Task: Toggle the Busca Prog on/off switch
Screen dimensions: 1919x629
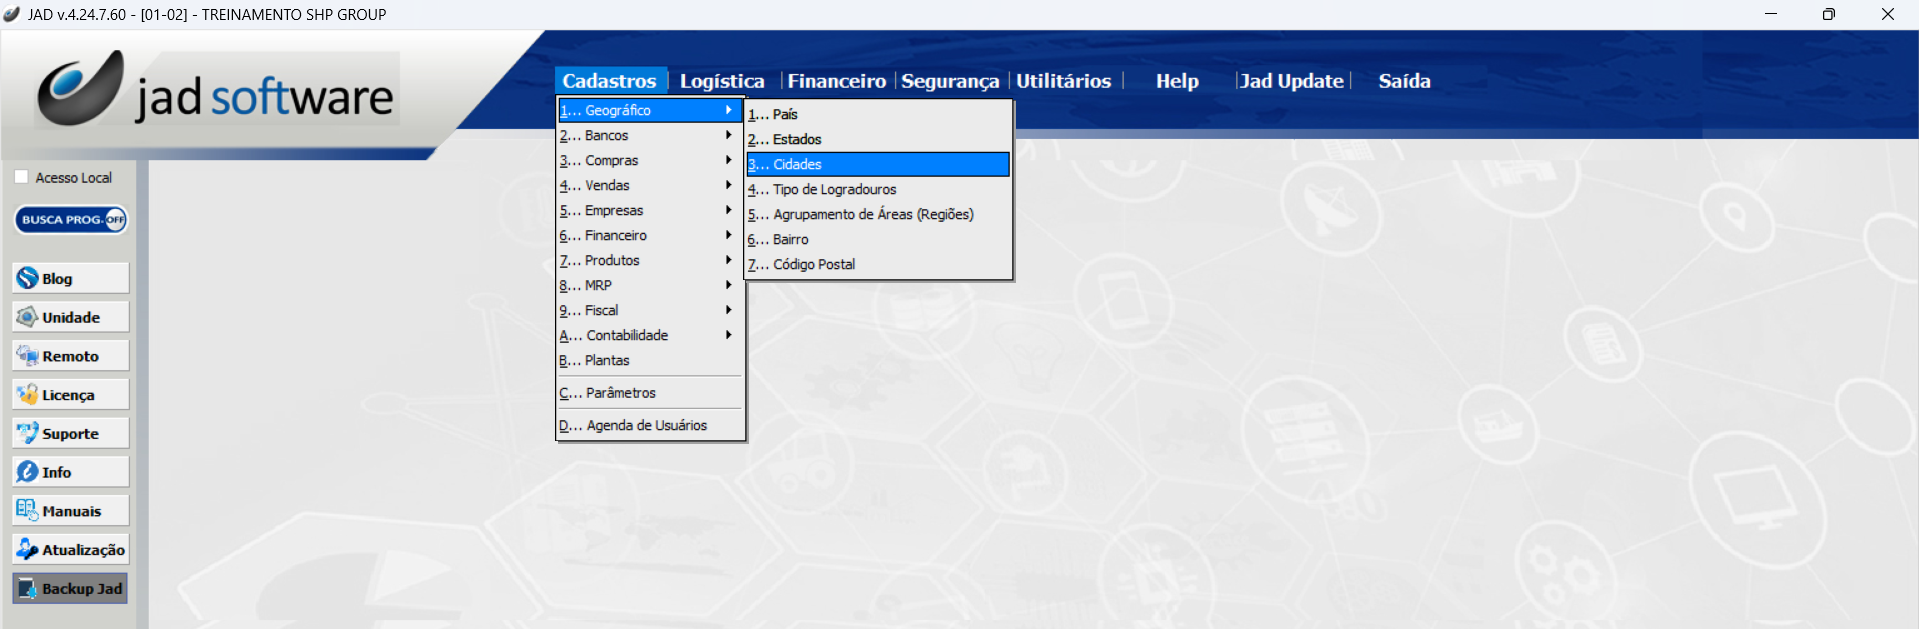Action: point(115,220)
